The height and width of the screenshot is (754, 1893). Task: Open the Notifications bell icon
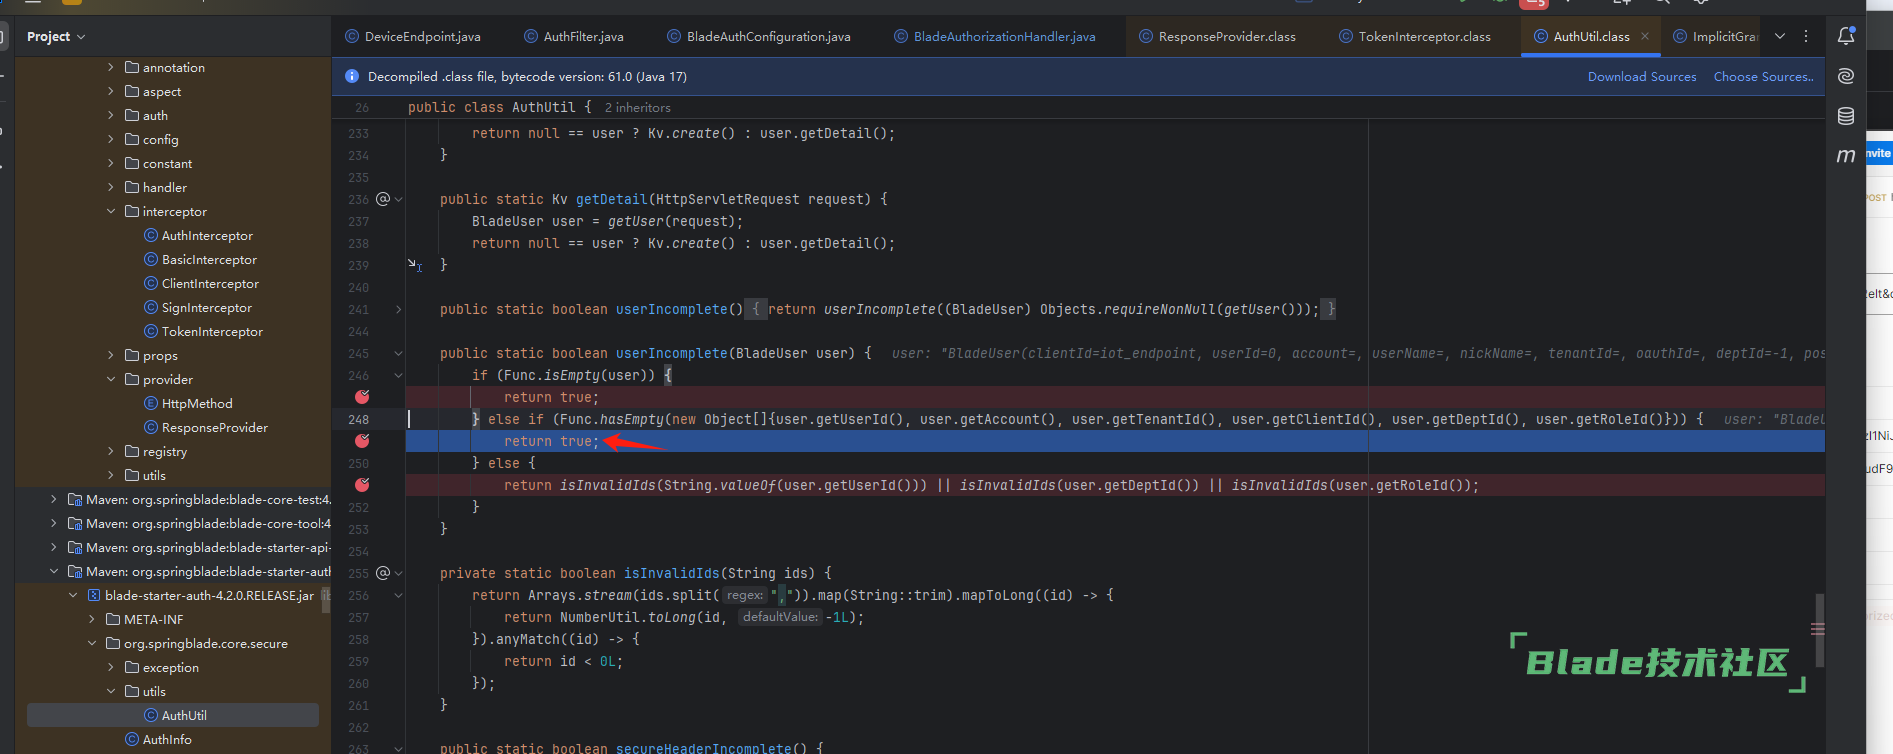click(x=1846, y=36)
